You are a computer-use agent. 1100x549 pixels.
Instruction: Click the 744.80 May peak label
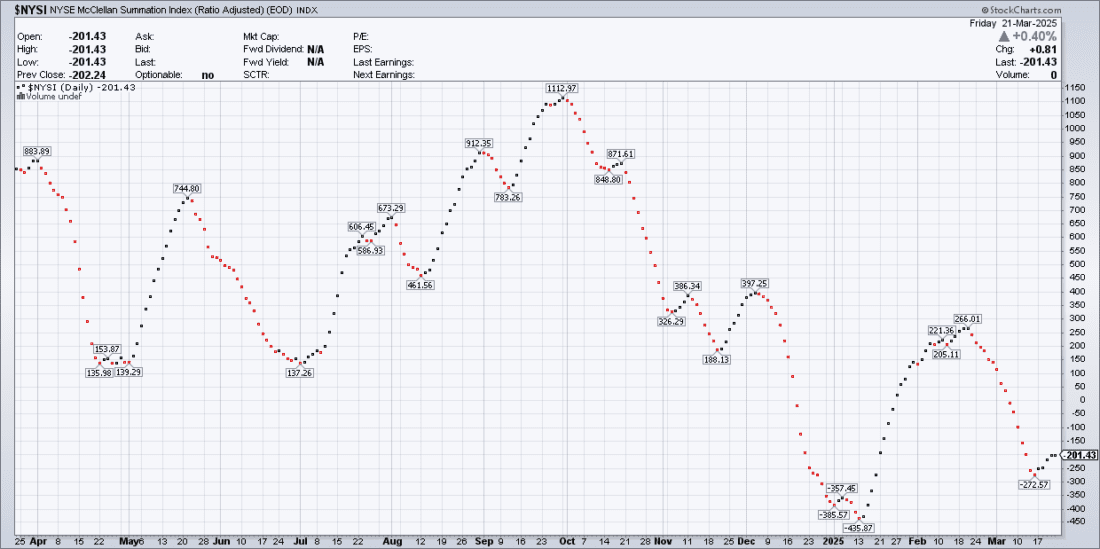point(187,188)
